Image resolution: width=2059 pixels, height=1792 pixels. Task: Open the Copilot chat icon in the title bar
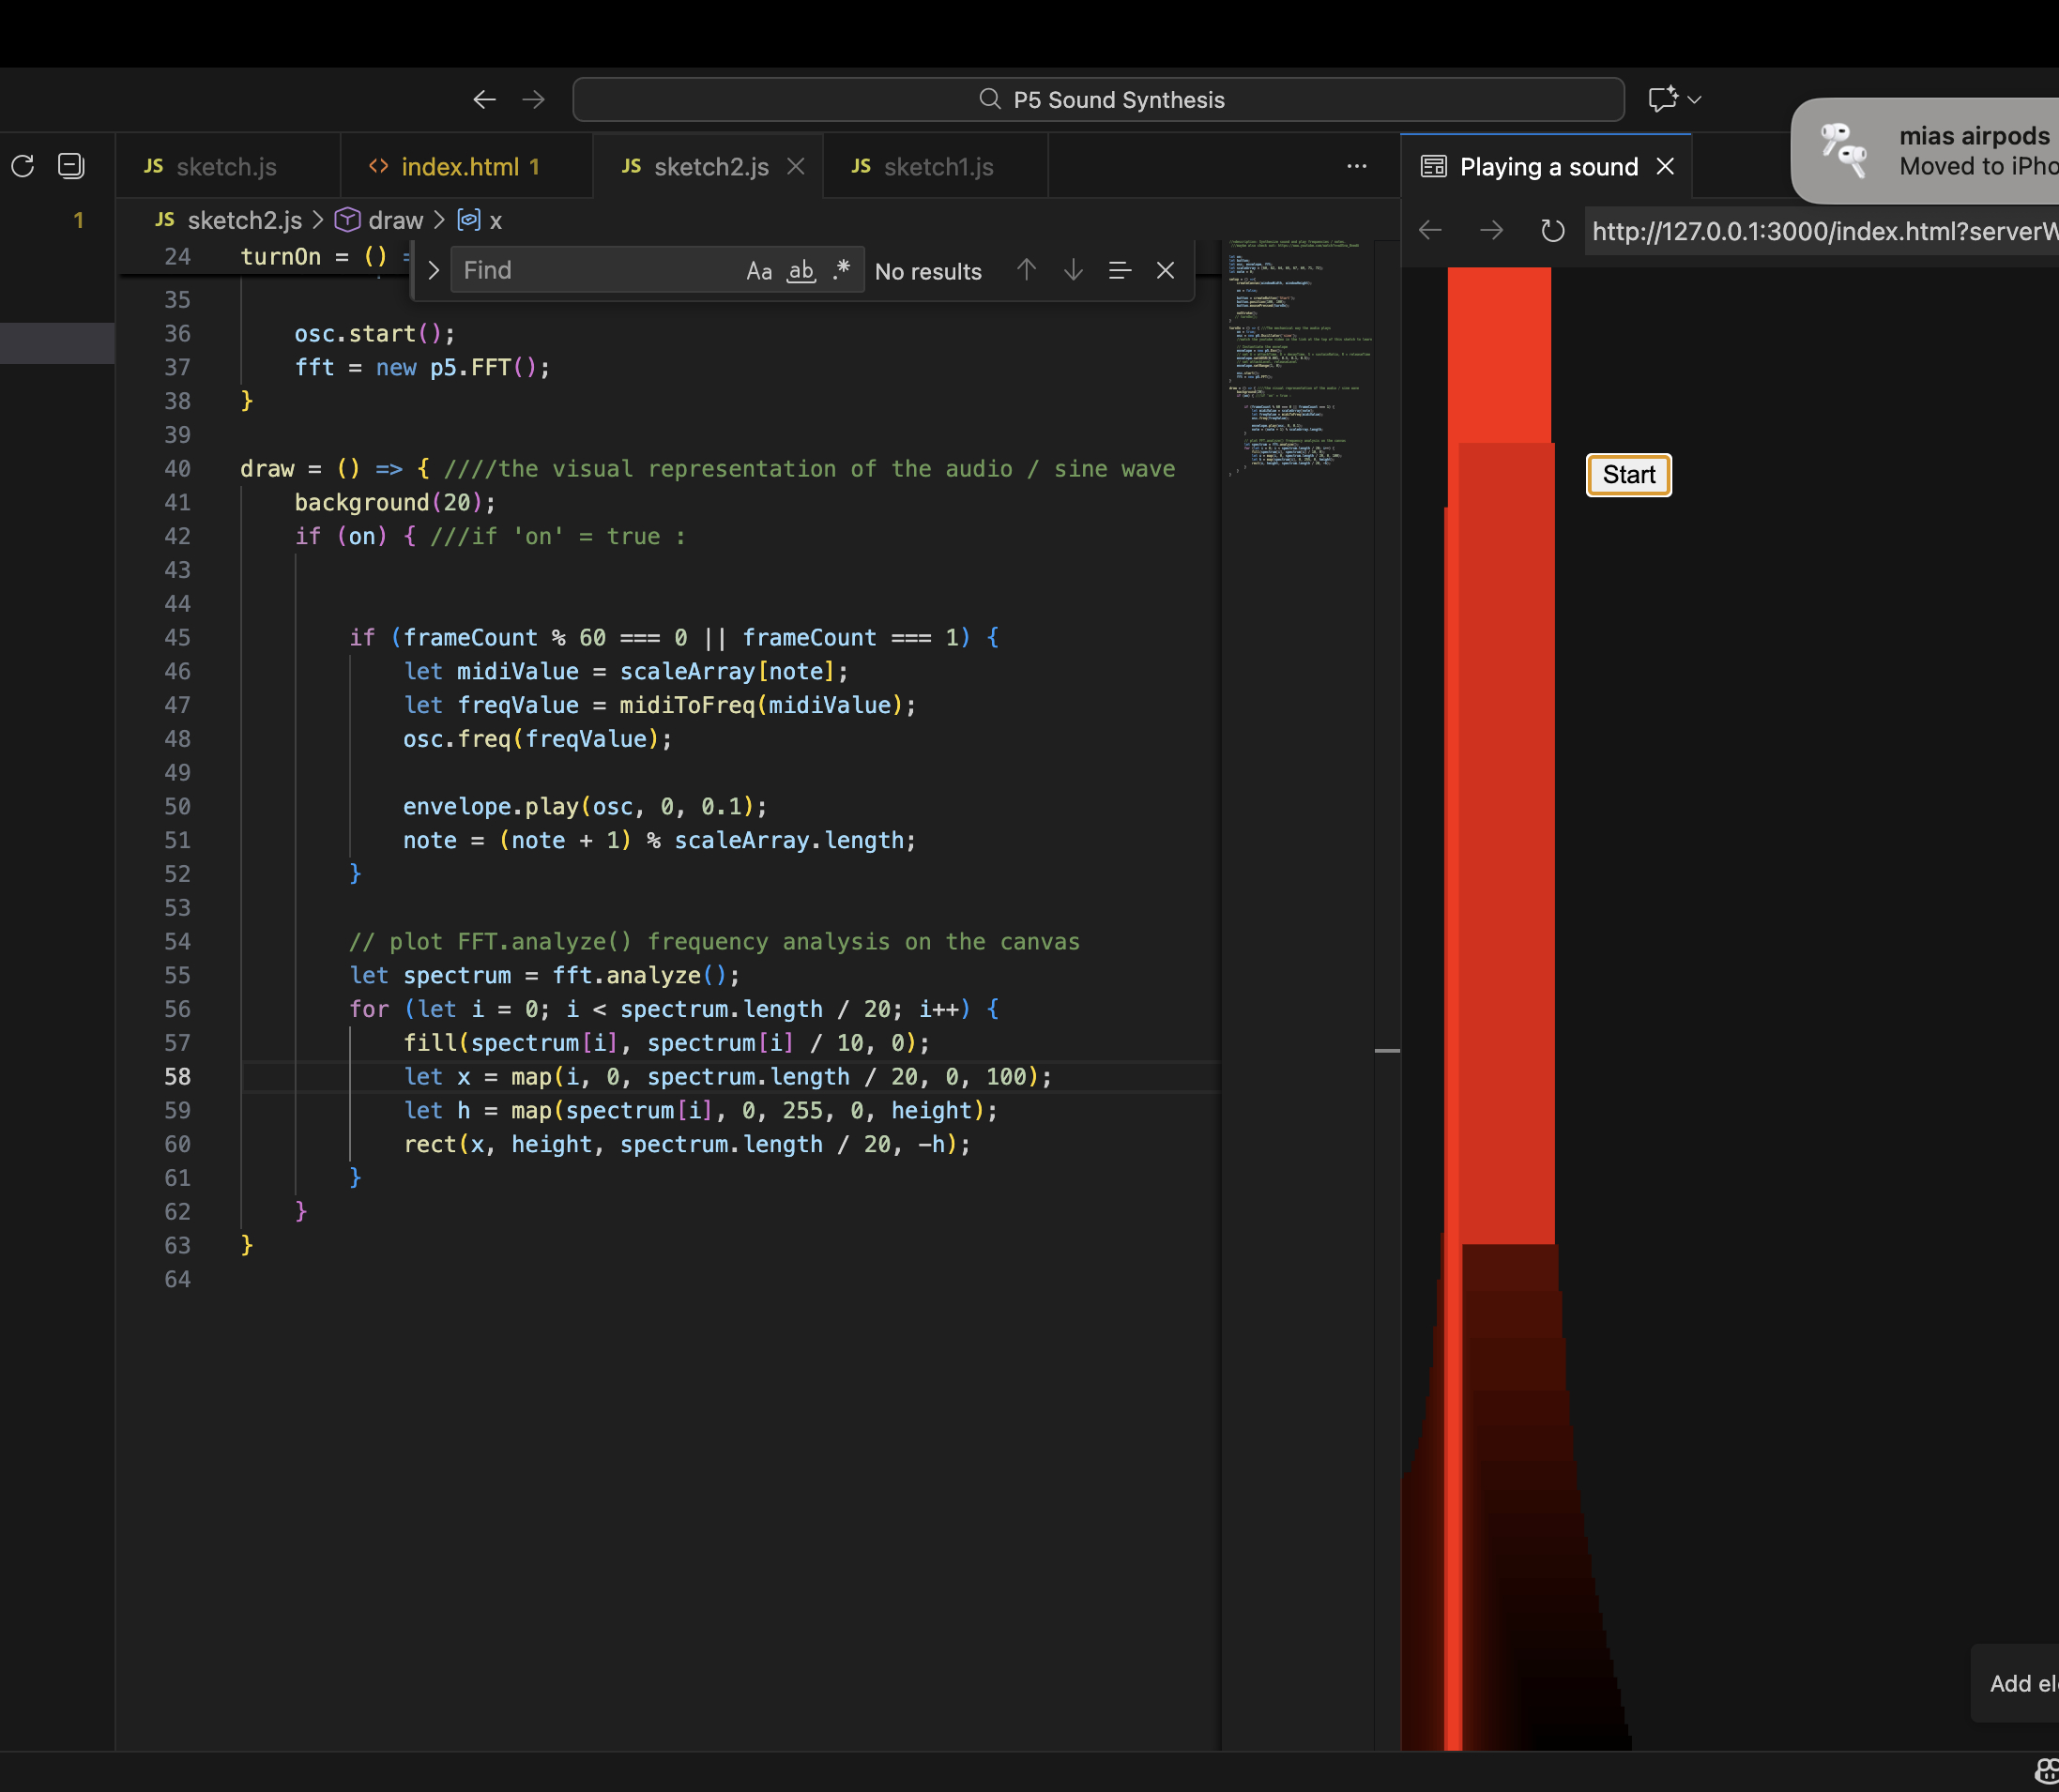pos(1662,100)
